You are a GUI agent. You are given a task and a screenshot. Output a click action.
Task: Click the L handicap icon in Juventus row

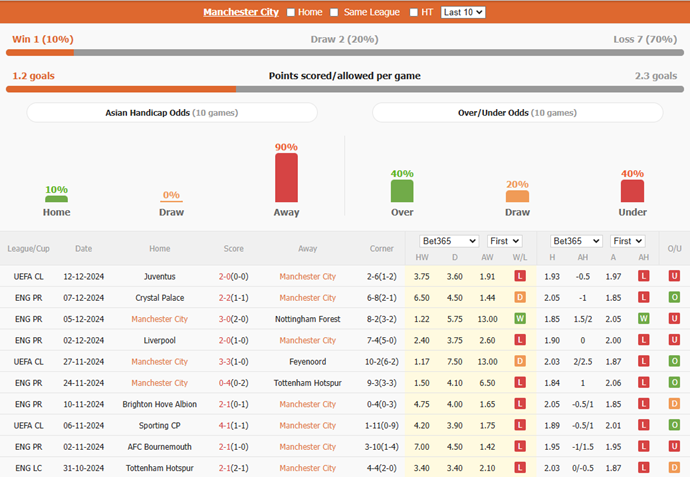coord(643,276)
